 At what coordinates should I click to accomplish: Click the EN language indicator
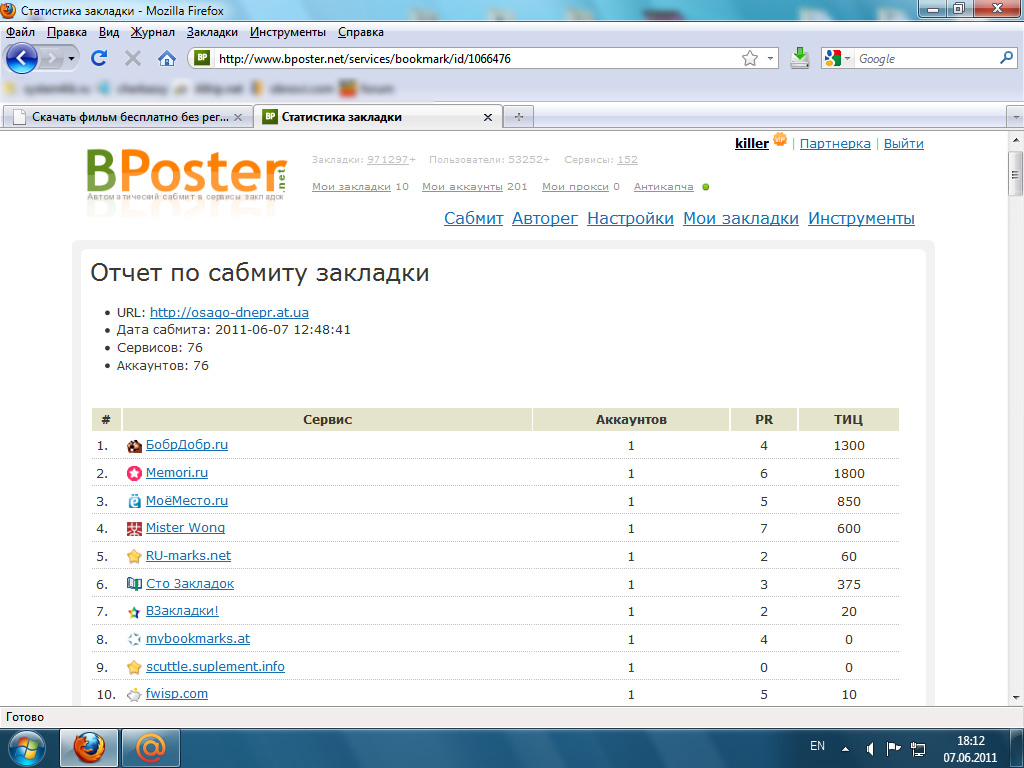817,746
